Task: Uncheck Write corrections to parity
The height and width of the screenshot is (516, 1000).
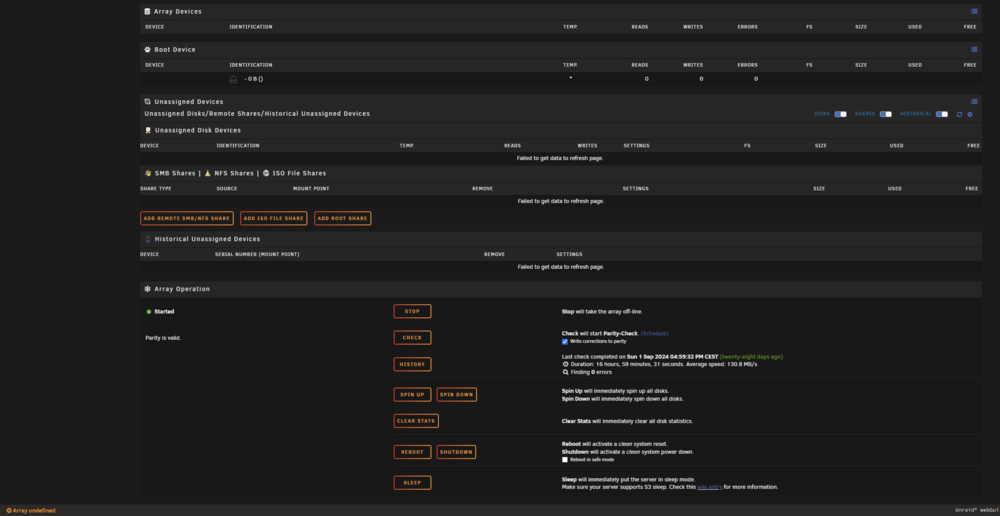Action: tap(564, 341)
